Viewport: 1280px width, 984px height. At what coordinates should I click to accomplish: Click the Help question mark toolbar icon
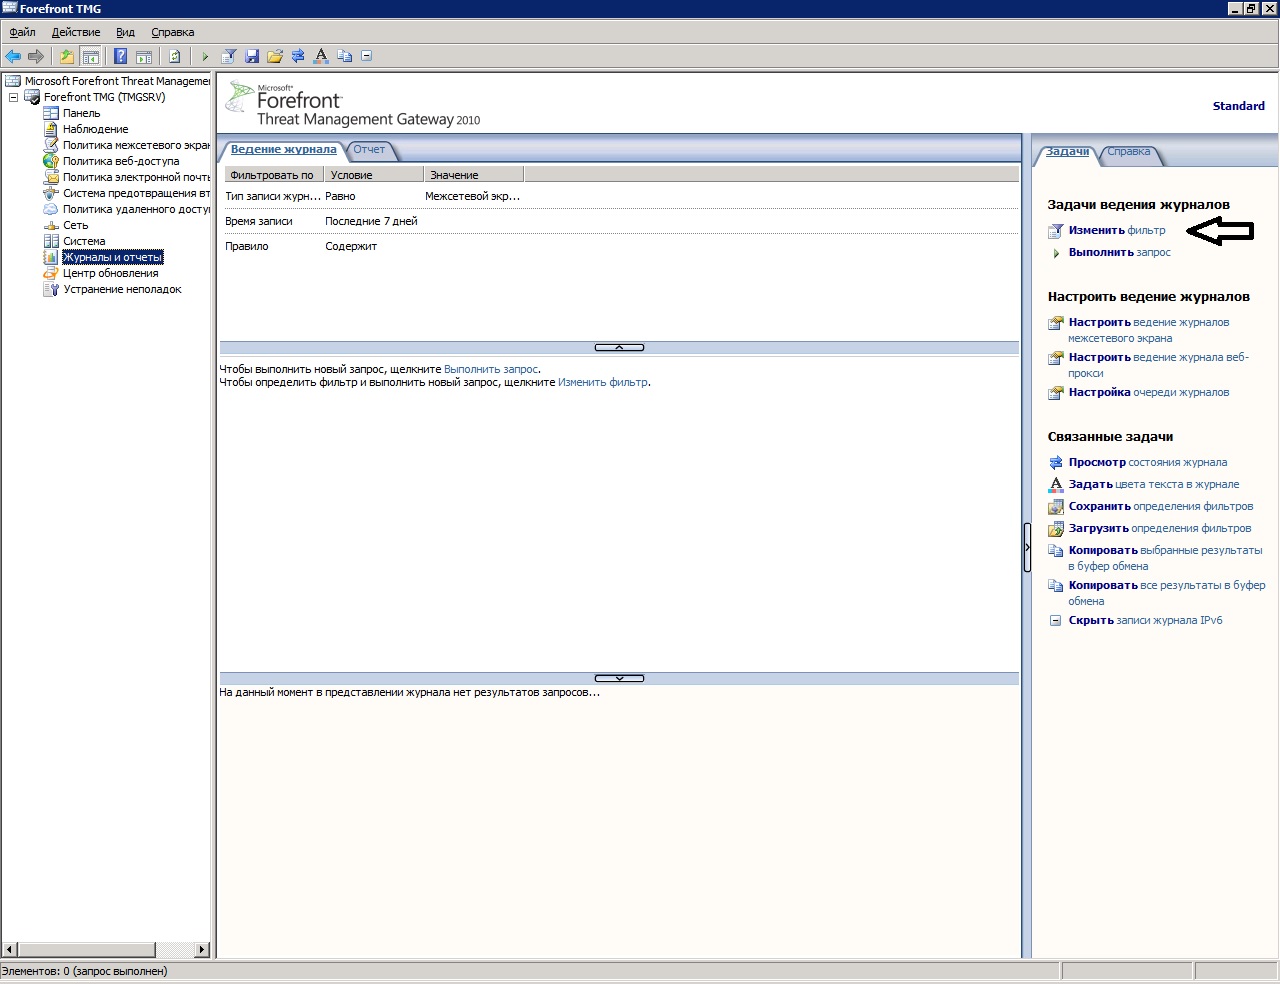[x=120, y=56]
